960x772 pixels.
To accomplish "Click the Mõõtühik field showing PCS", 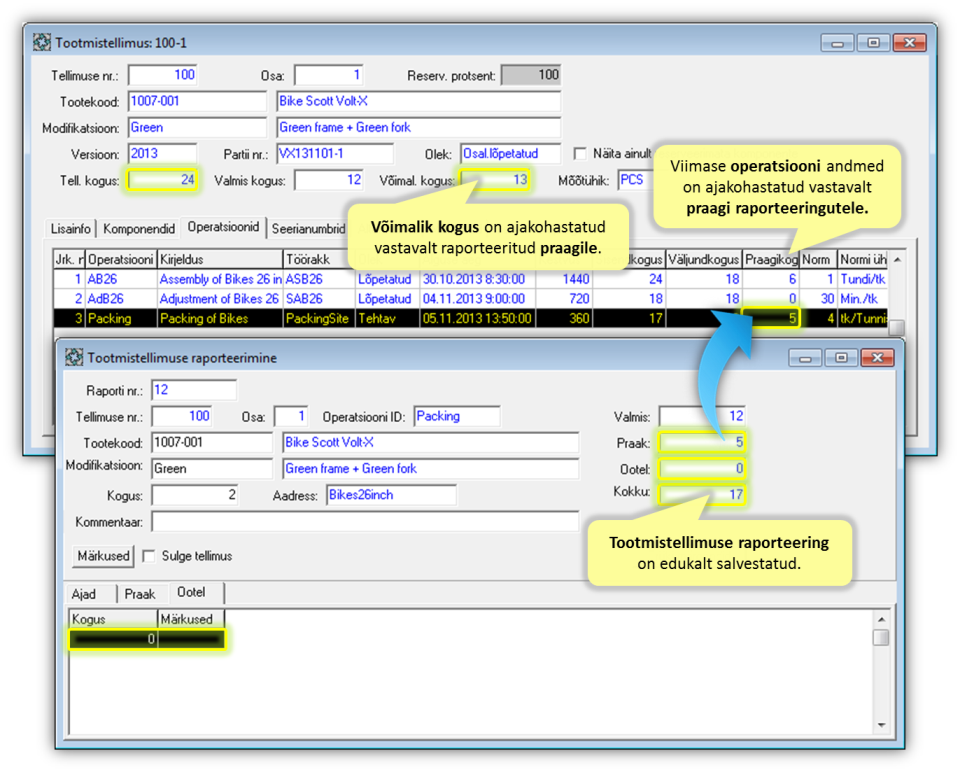I will (x=635, y=180).
